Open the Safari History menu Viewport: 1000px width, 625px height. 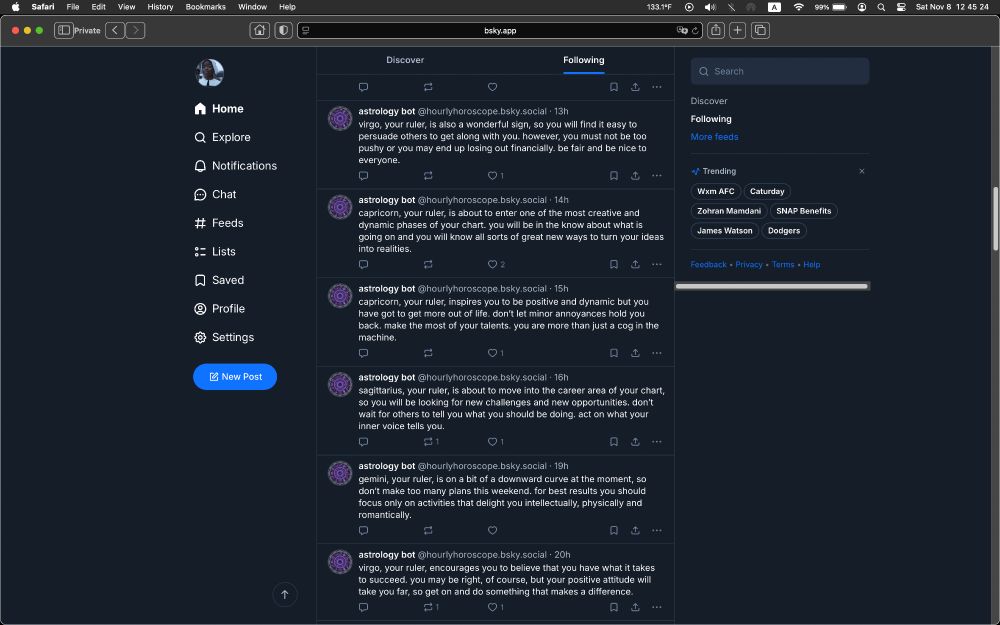pos(160,7)
